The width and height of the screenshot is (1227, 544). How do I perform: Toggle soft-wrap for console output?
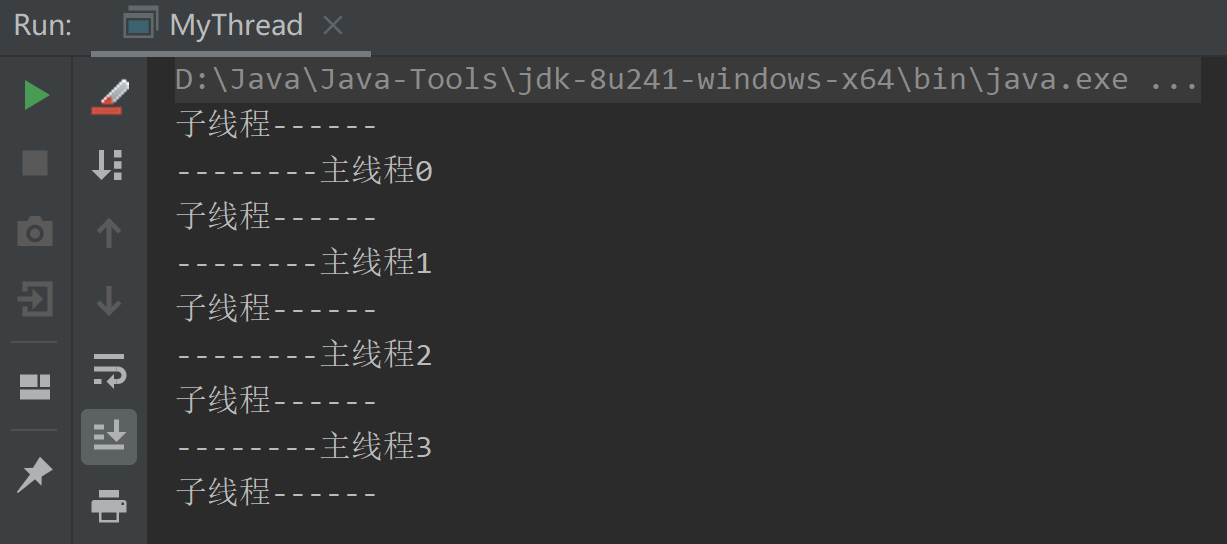pyautogui.click(x=108, y=368)
